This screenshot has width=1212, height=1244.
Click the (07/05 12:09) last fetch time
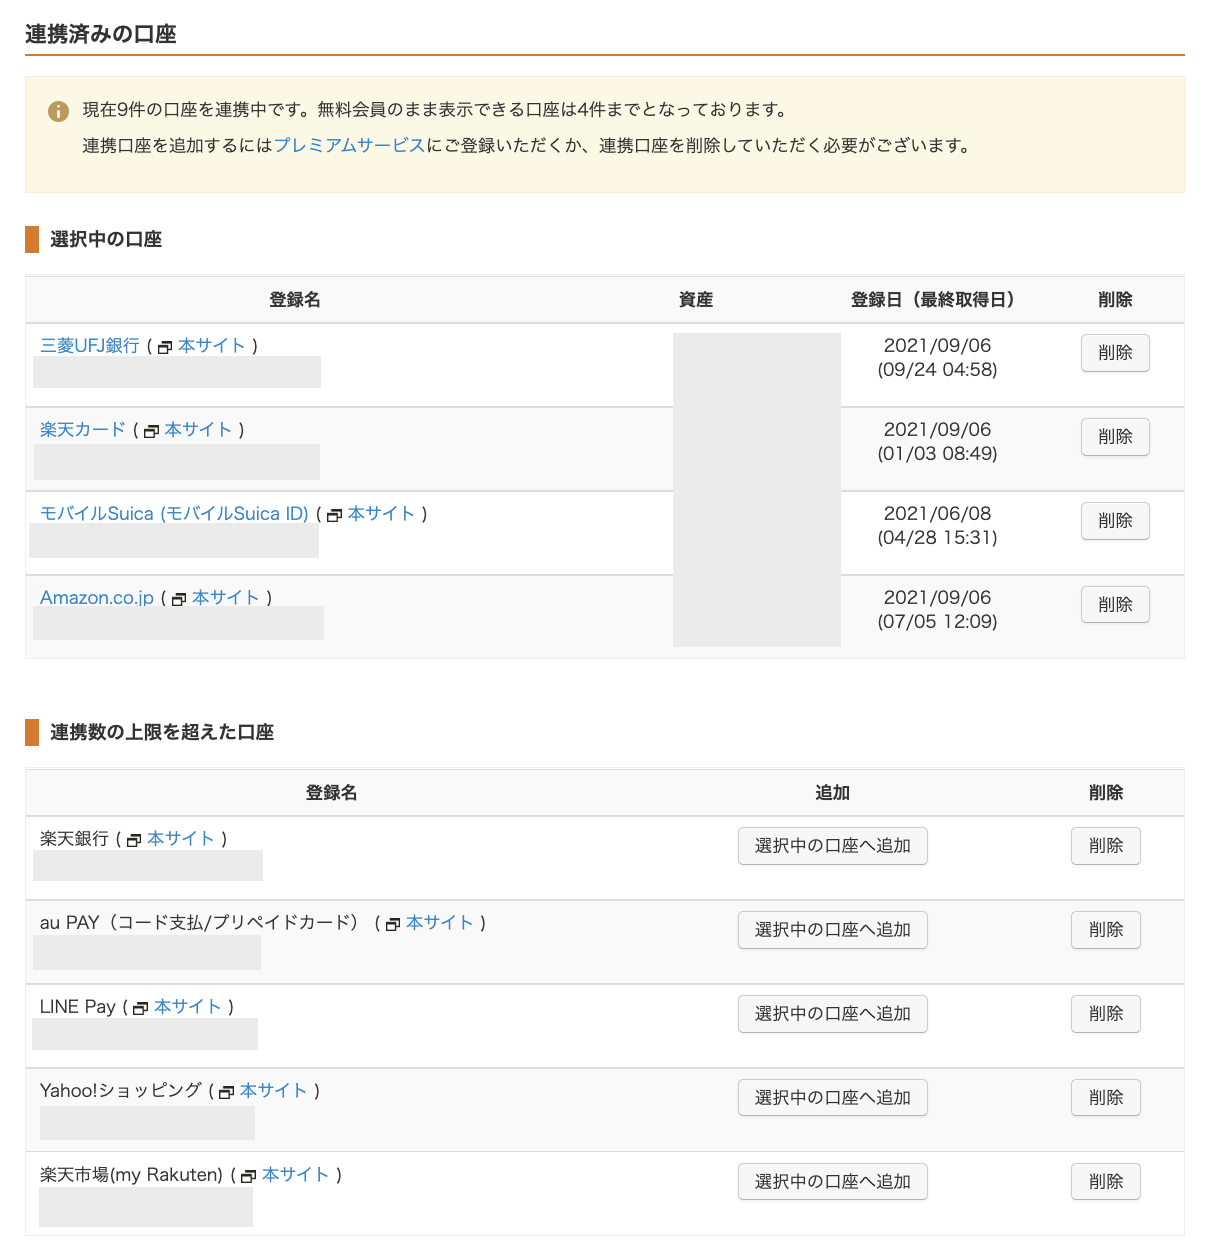coord(937,622)
